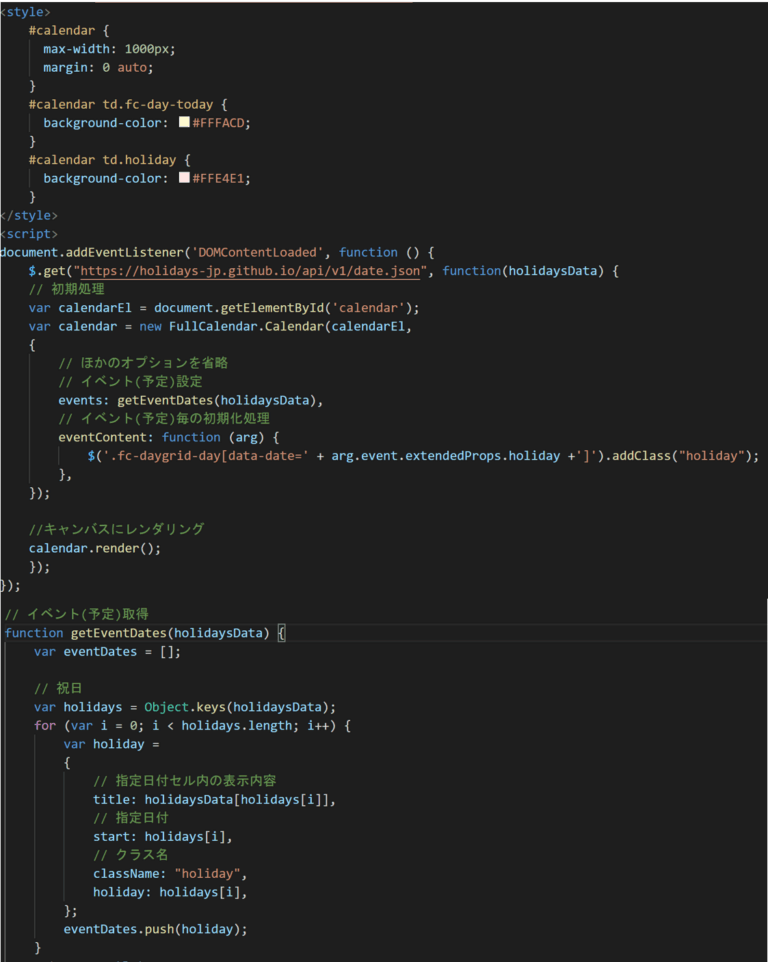Screen dimensions: 768x962
Task: Click 'addClass("holiday")' call
Action: pos(682,456)
